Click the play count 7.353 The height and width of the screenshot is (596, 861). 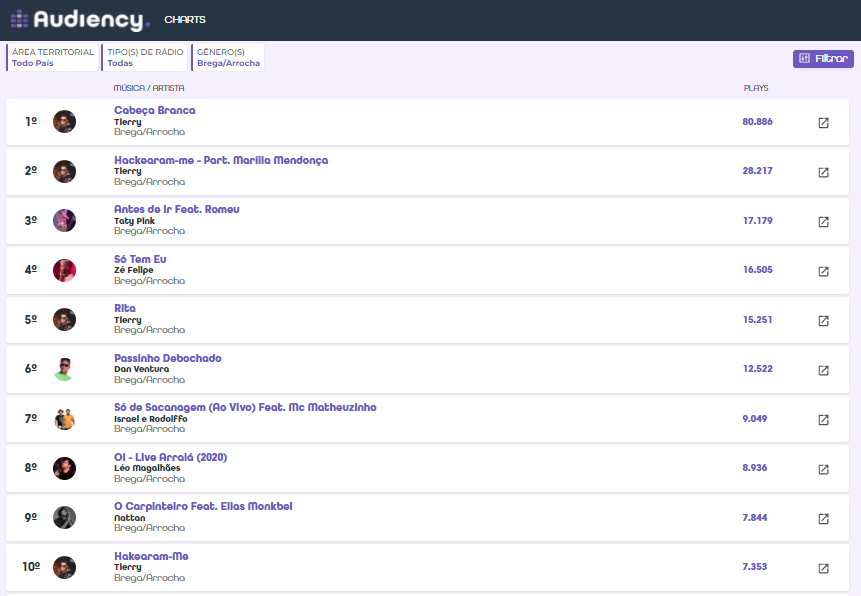(755, 566)
